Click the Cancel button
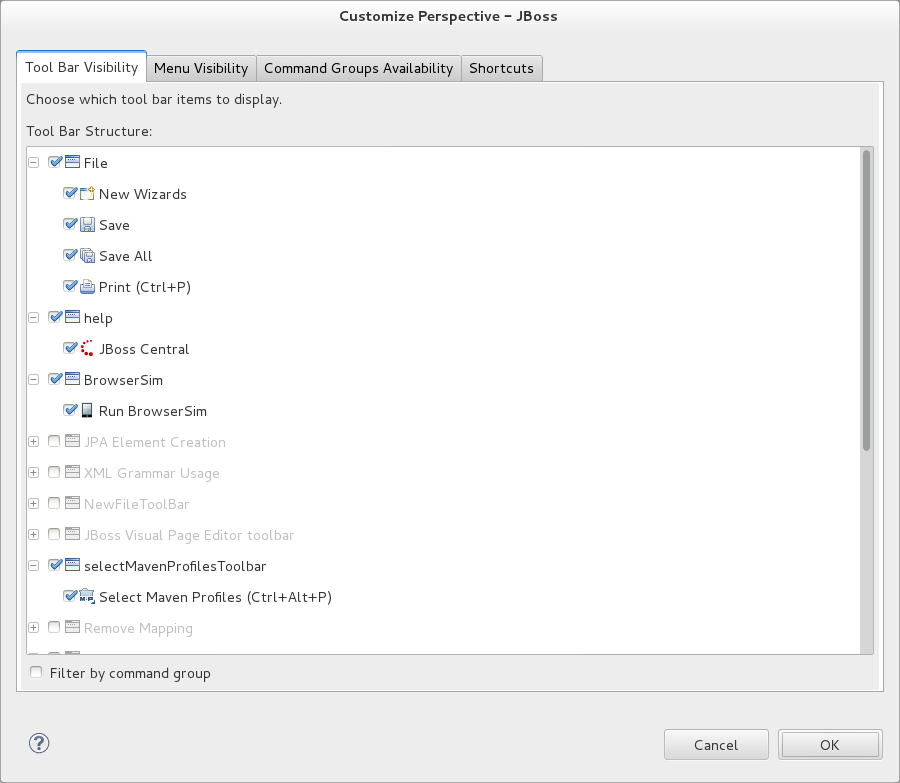900x783 pixels. (x=716, y=744)
